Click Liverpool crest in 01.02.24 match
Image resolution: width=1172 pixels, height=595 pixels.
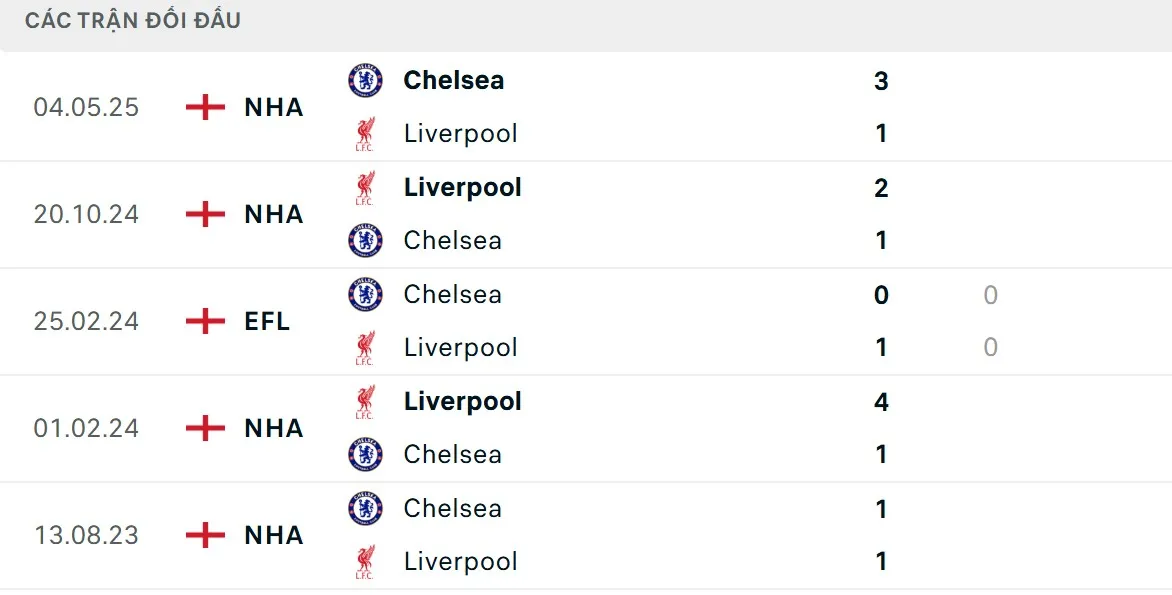365,401
